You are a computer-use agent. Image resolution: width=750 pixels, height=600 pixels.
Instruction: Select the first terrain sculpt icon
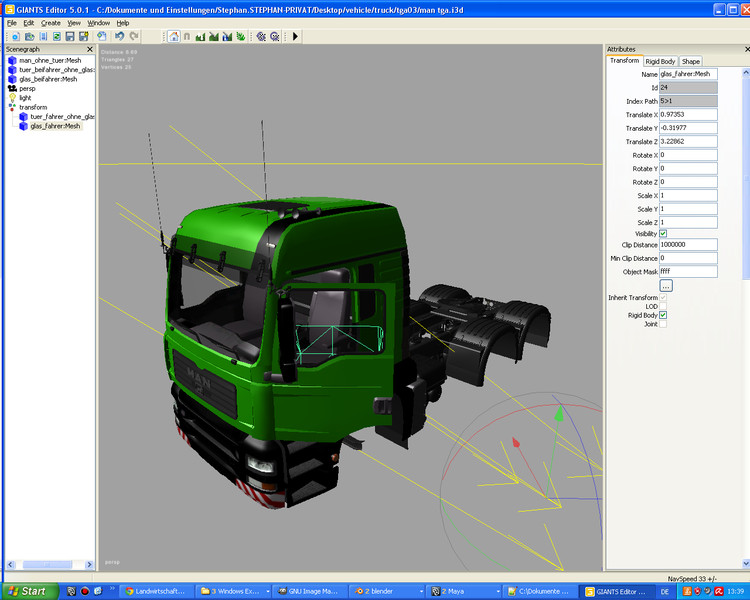pos(200,36)
